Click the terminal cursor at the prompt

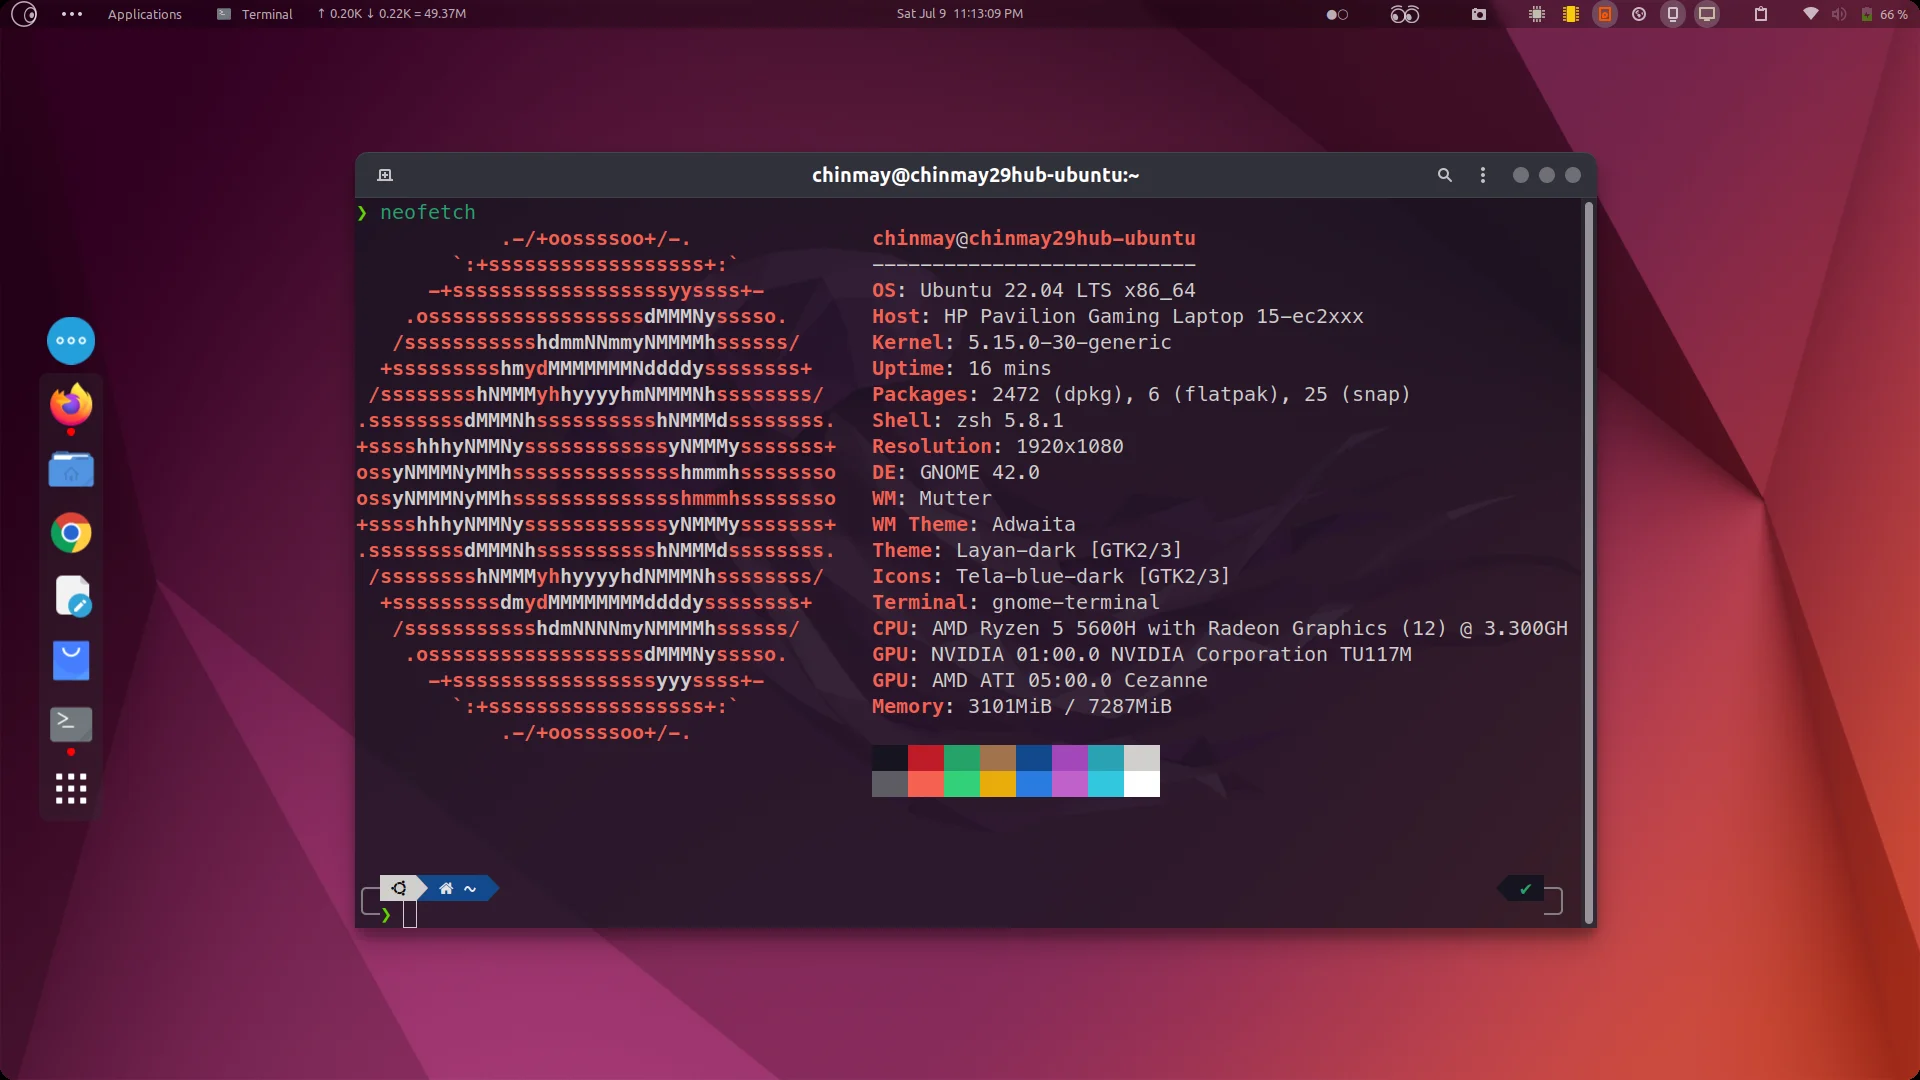410,914
